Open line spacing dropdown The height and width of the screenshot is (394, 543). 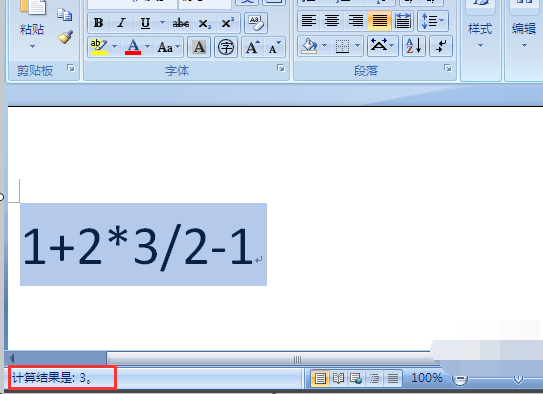coord(433,21)
